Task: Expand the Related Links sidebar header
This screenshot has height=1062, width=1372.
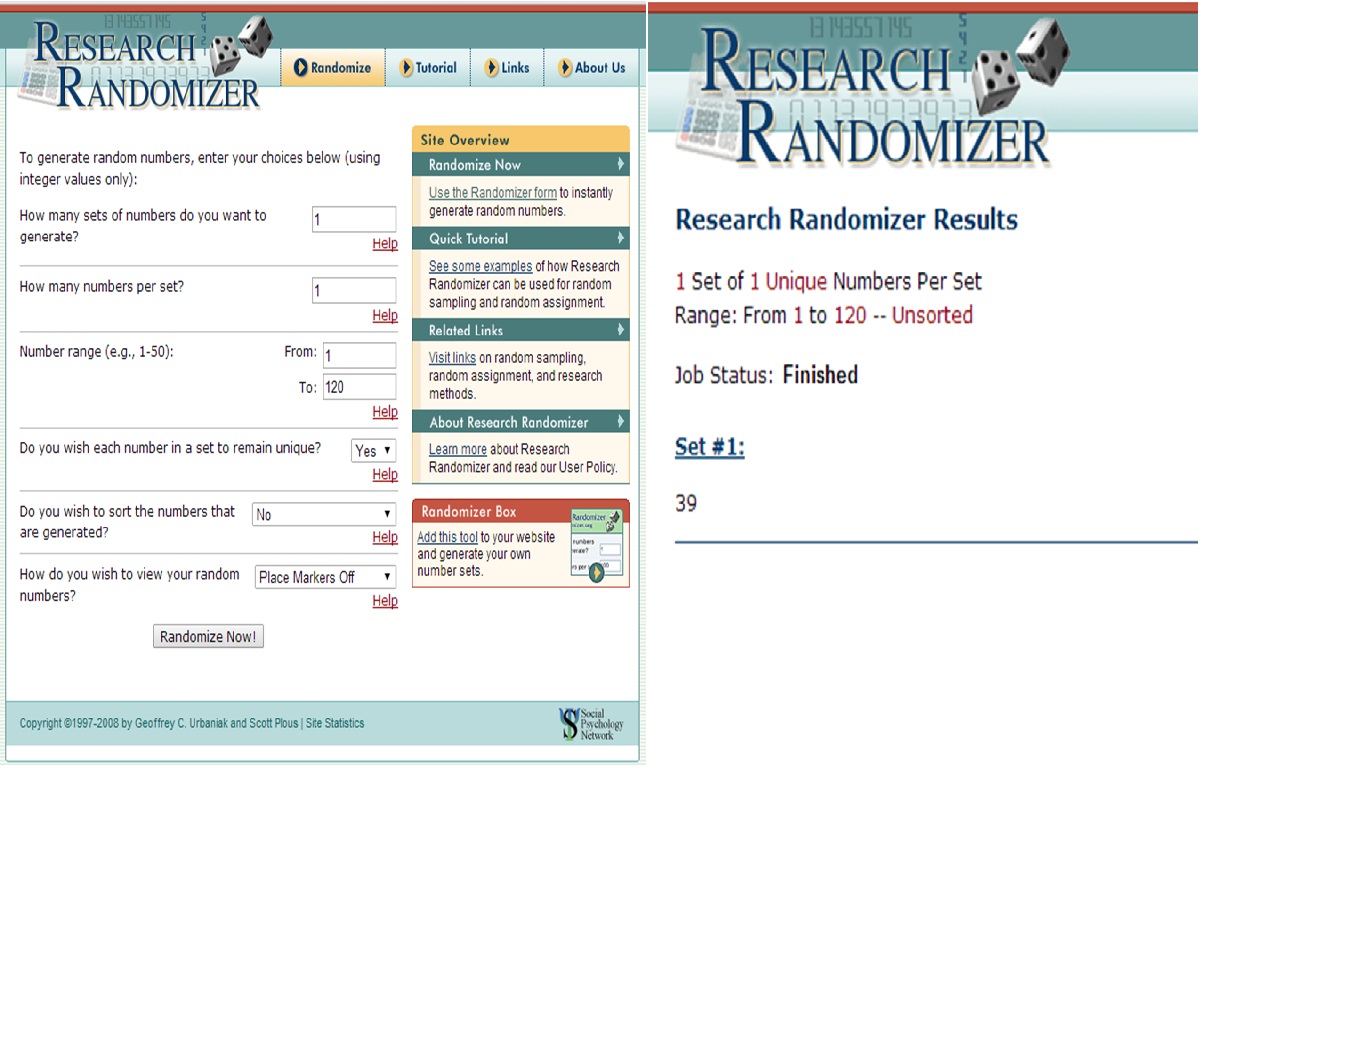Action: [521, 331]
